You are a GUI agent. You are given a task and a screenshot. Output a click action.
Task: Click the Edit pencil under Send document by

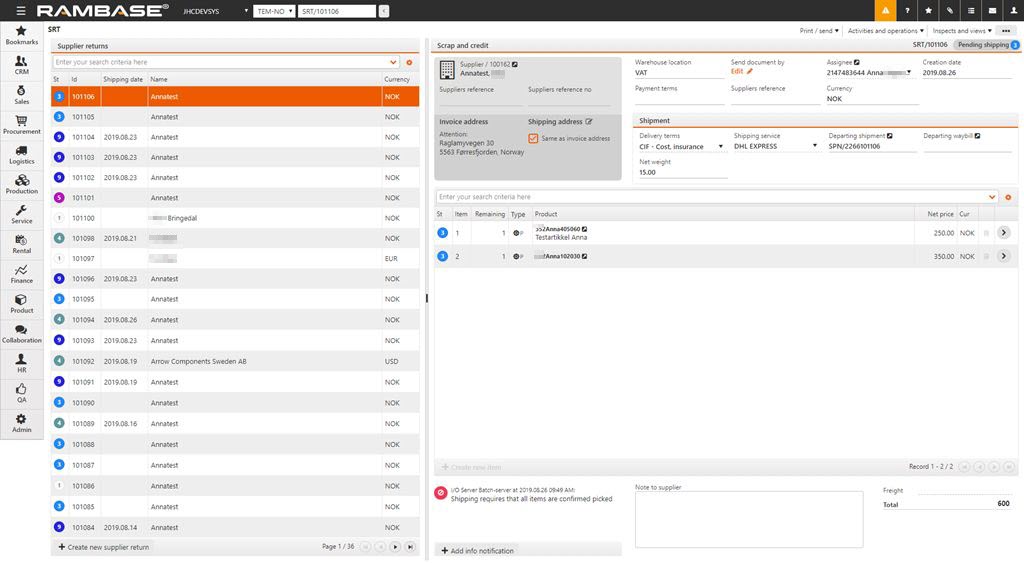pos(742,72)
